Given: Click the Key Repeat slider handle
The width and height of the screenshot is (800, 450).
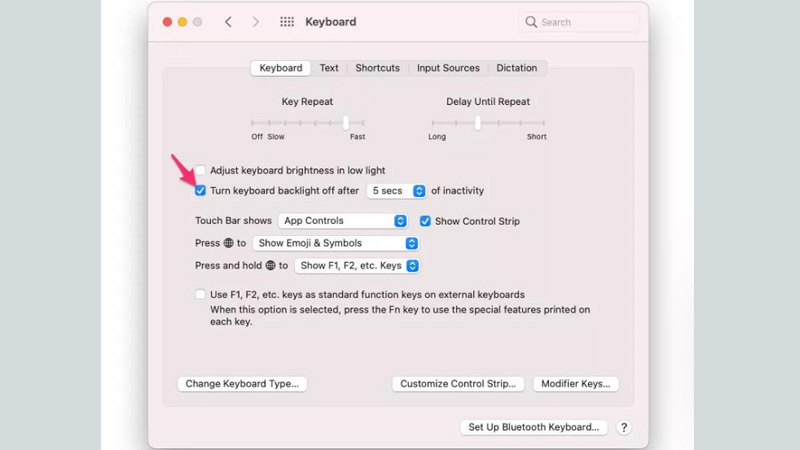Looking at the screenshot, I should tap(345, 122).
